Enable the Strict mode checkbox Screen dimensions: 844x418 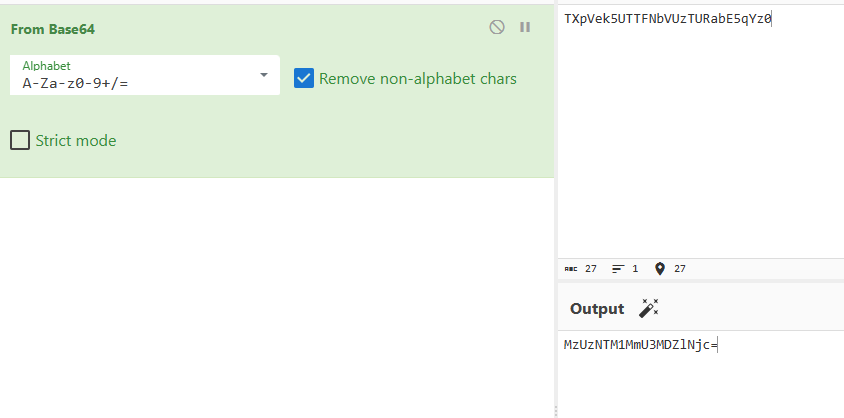(x=20, y=140)
